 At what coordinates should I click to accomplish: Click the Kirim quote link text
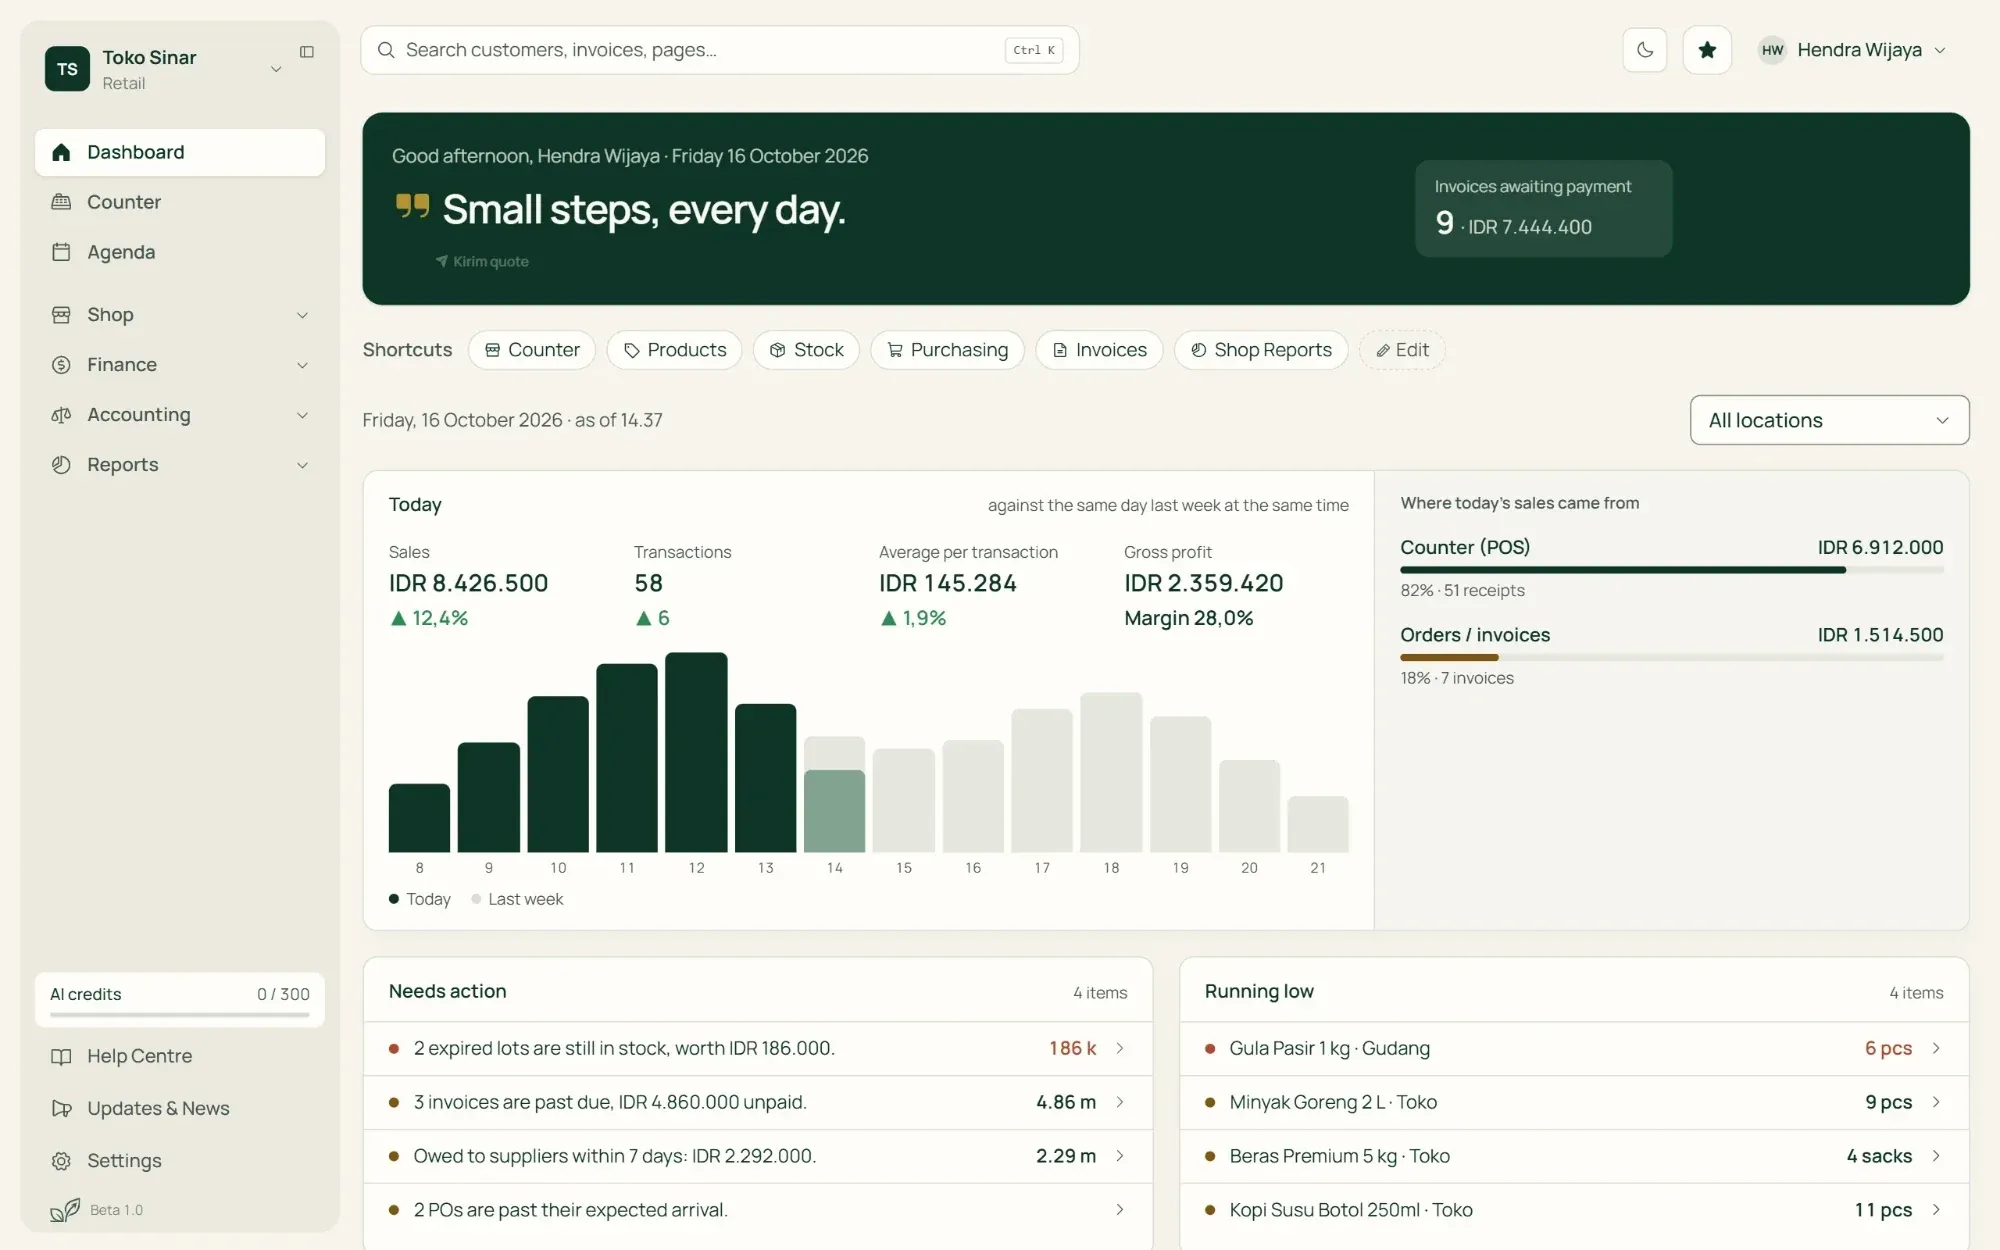[x=491, y=262]
